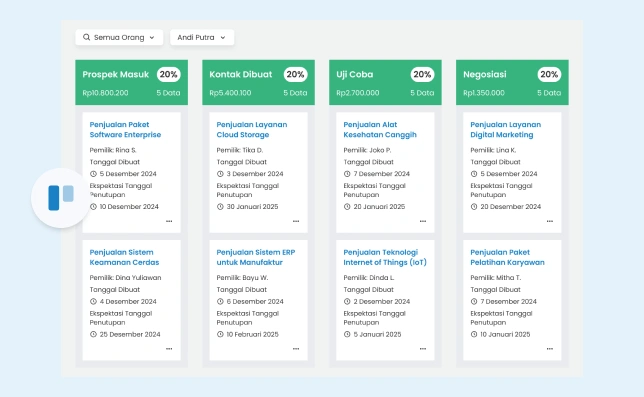Screen dimensions: 644x397
Task: Click the 20% badge in Negosiasi
Action: (549, 74)
